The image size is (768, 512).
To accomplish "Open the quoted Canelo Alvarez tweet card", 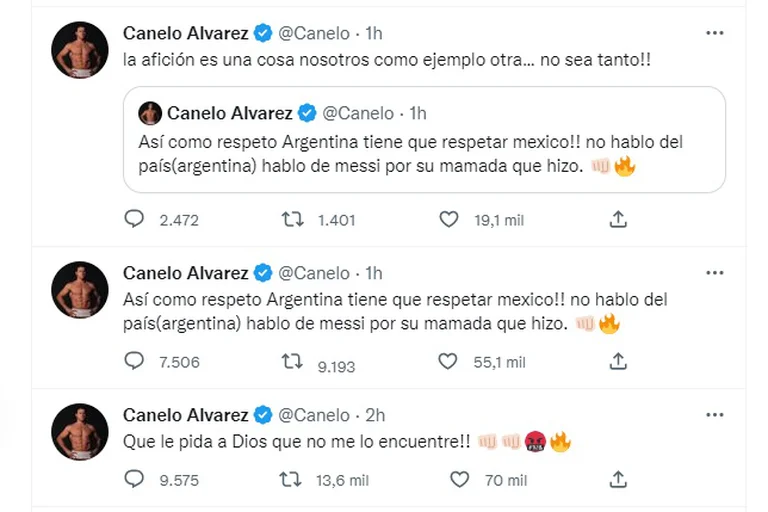I will tap(424, 140).
